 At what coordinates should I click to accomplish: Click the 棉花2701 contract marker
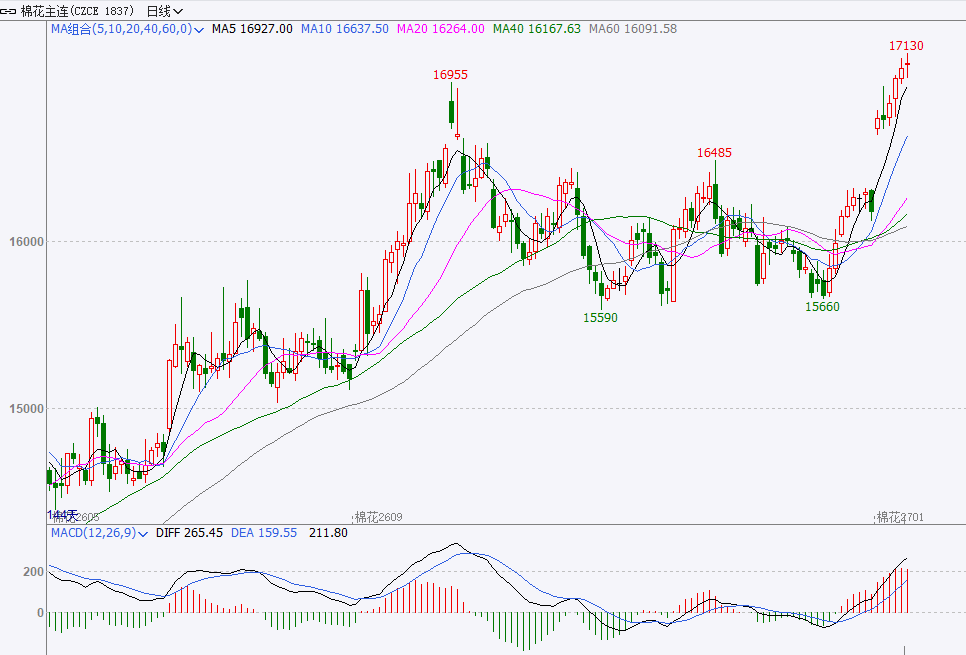coord(900,517)
